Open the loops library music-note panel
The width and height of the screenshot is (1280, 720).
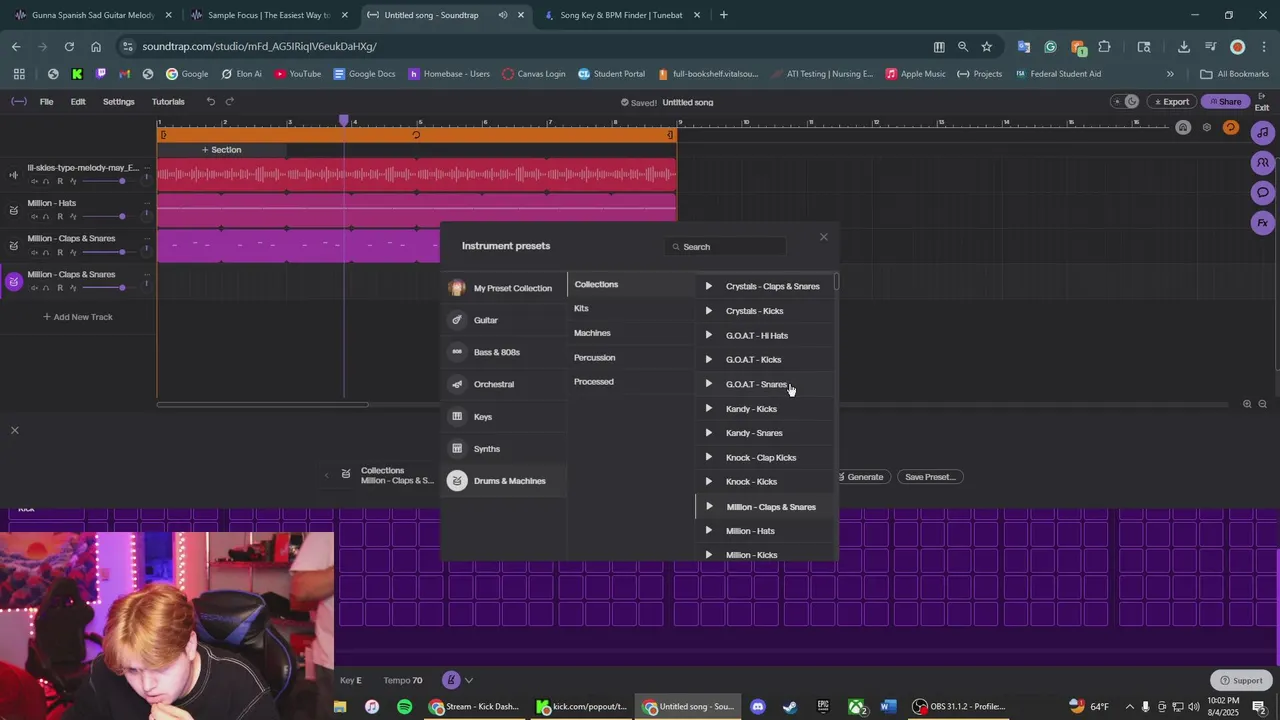pos(1263,132)
